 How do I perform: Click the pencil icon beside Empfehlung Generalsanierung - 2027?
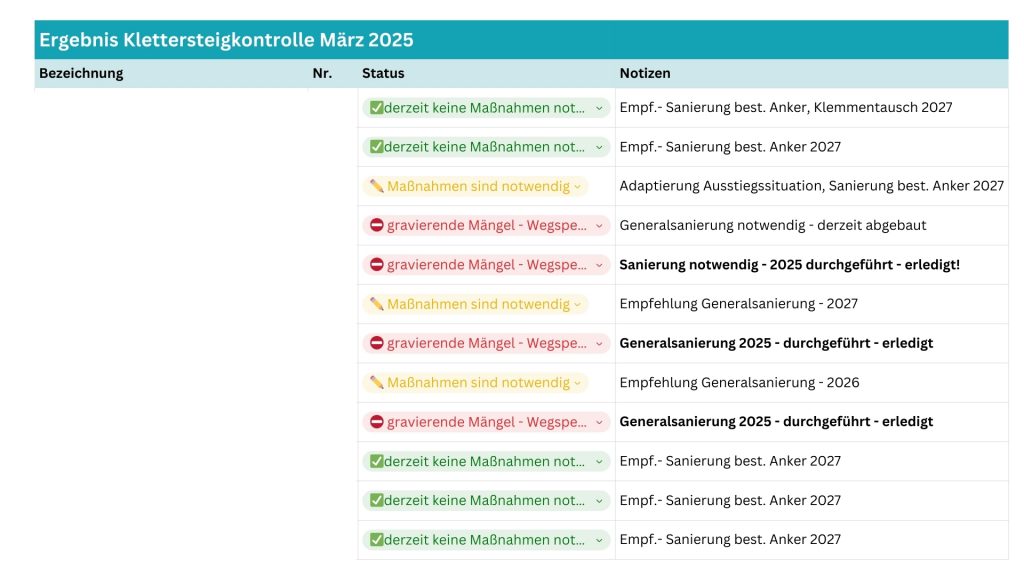click(x=376, y=304)
